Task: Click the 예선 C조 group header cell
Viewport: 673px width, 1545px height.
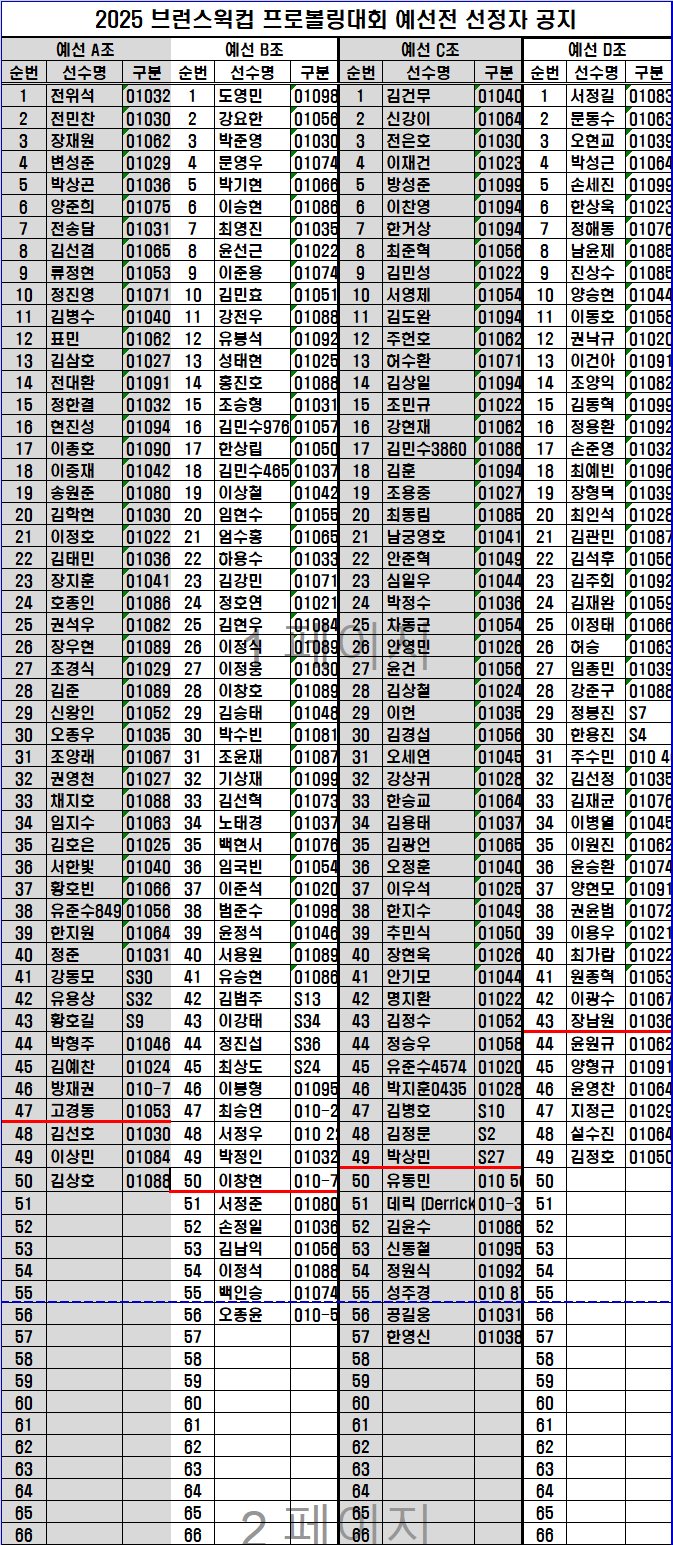Action: pyautogui.click(x=431, y=49)
